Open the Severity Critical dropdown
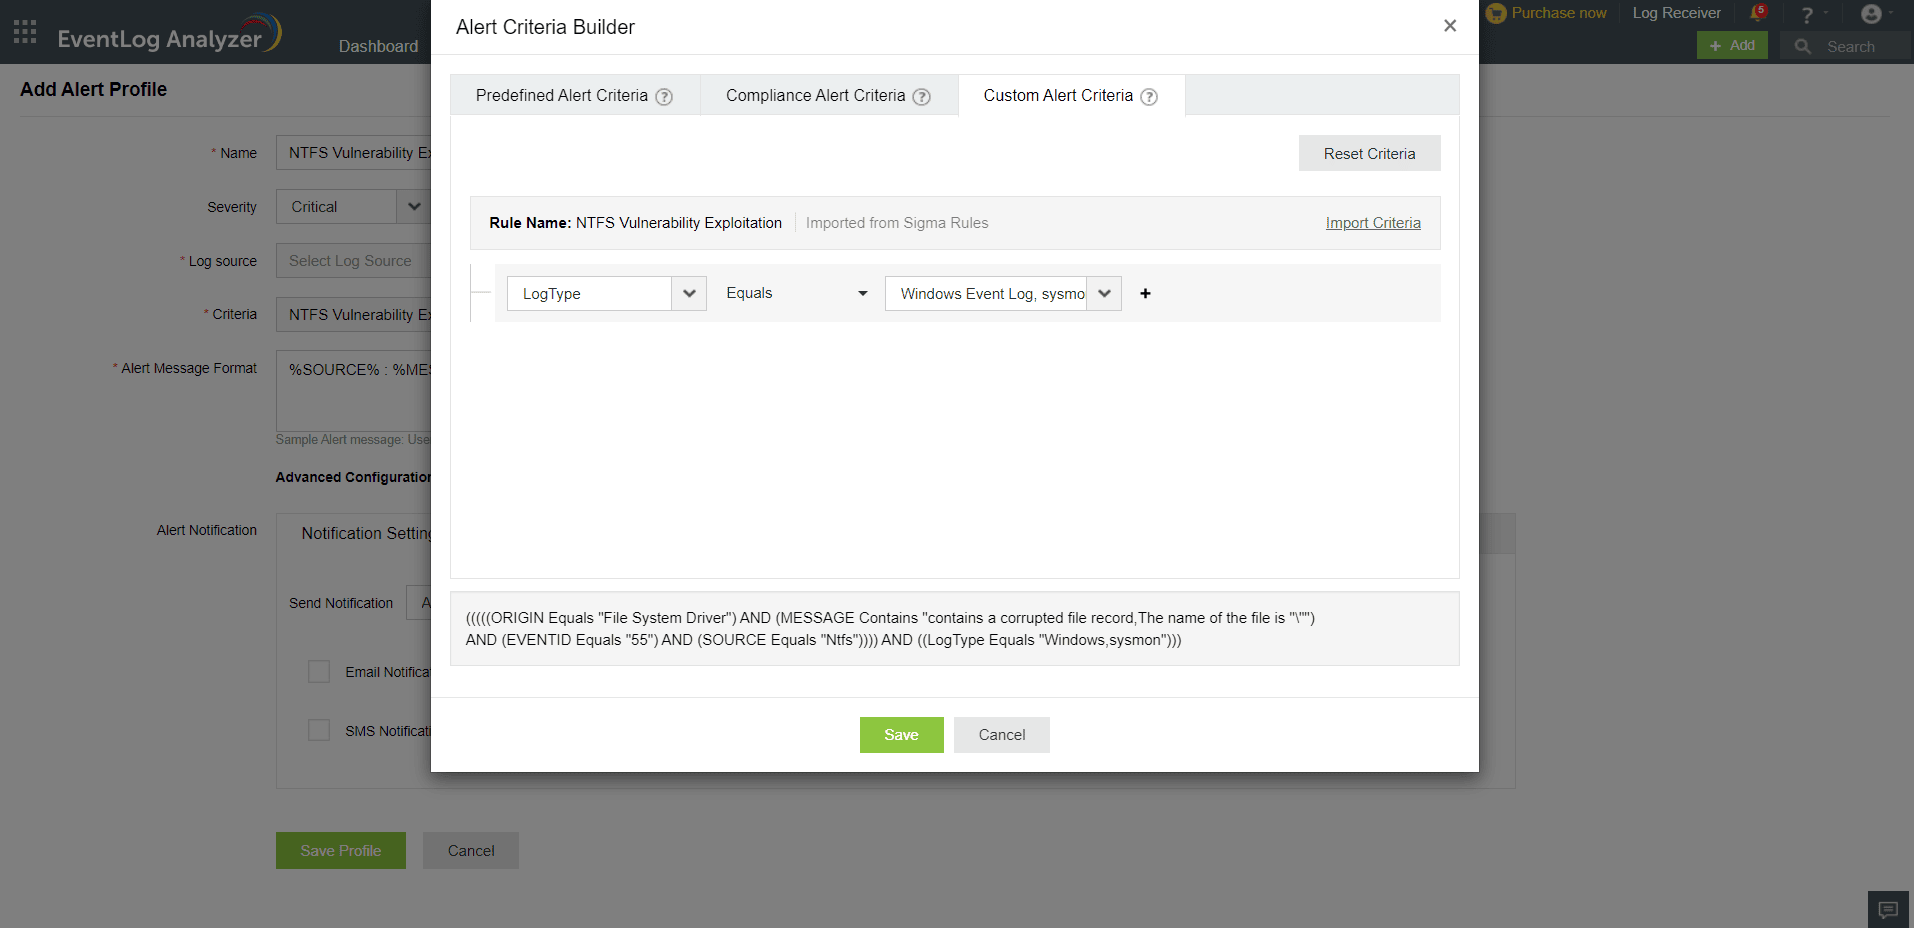This screenshot has height=928, width=1914. (x=353, y=207)
